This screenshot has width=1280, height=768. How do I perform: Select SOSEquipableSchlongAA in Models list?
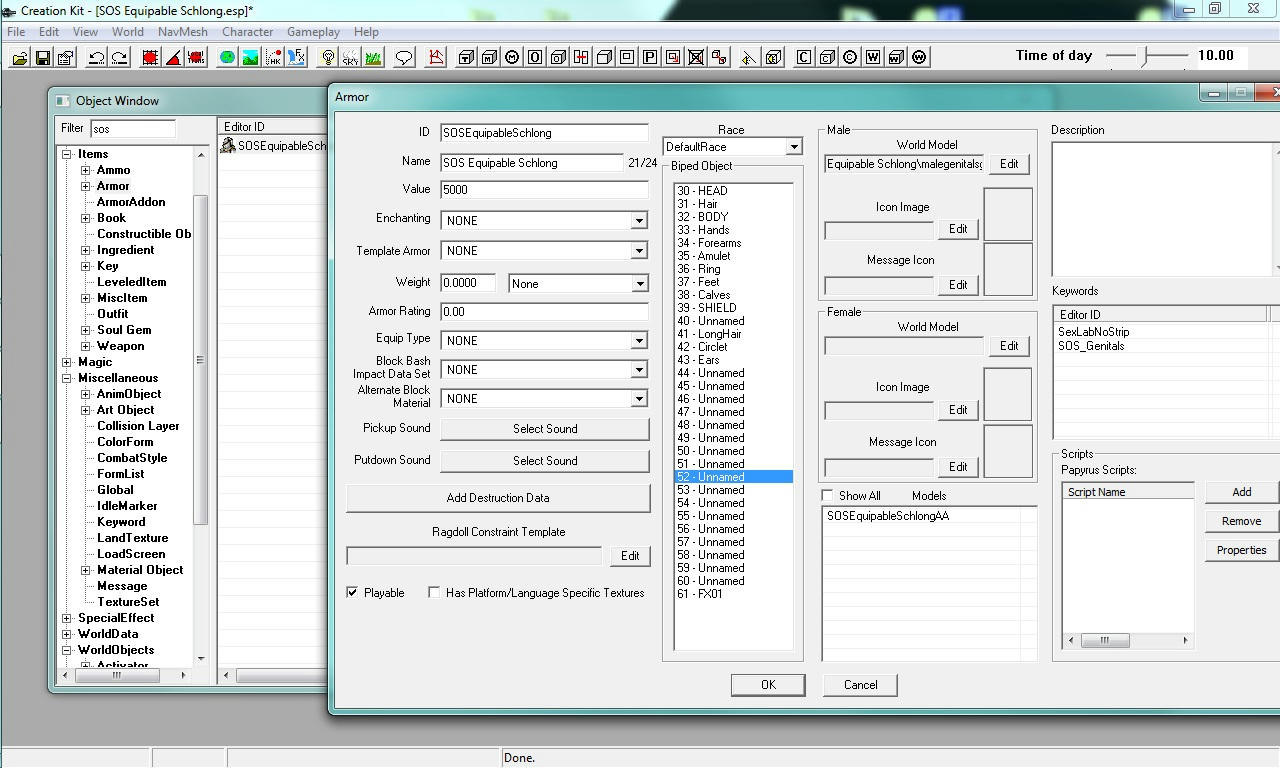point(888,517)
